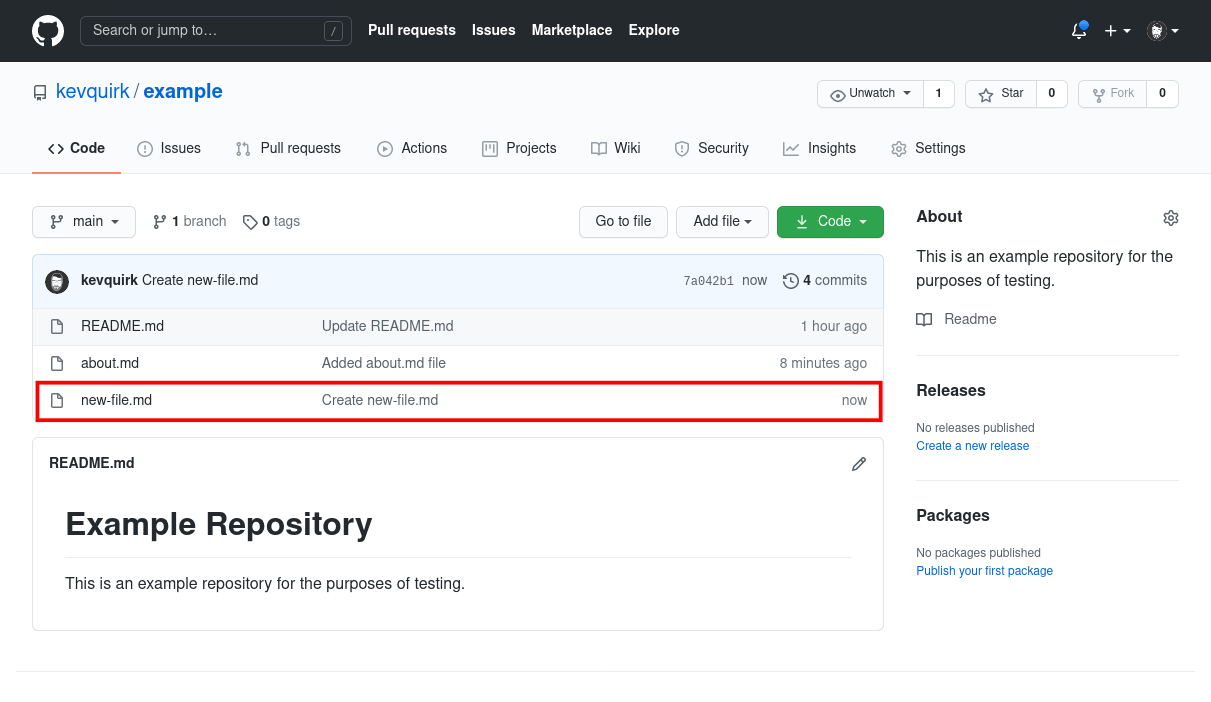The image size is (1211, 702).
Task: Click the Create a new release link
Action: coord(972,445)
